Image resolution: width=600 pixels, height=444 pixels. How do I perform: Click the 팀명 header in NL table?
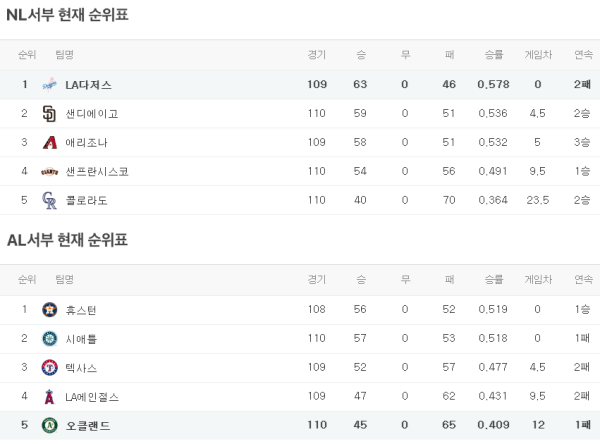tap(65, 54)
